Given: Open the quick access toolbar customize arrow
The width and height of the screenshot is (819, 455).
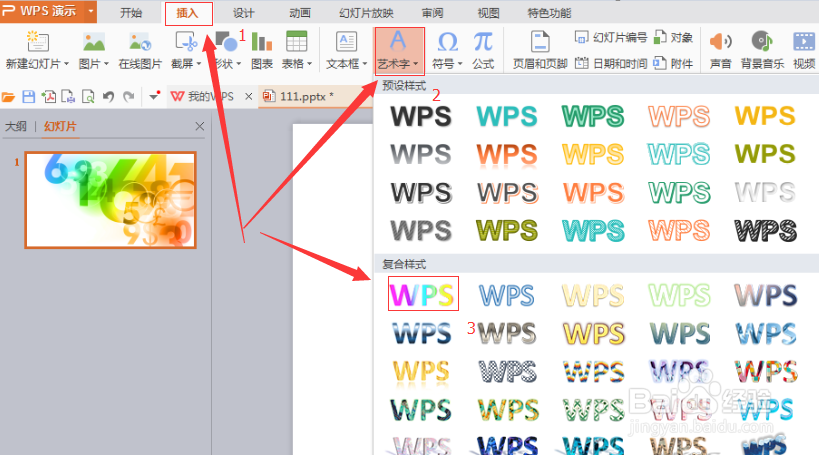Looking at the screenshot, I should [155, 96].
